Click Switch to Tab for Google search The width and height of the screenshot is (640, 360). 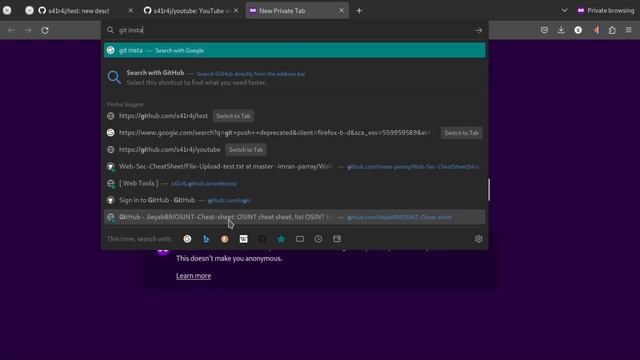click(x=461, y=133)
